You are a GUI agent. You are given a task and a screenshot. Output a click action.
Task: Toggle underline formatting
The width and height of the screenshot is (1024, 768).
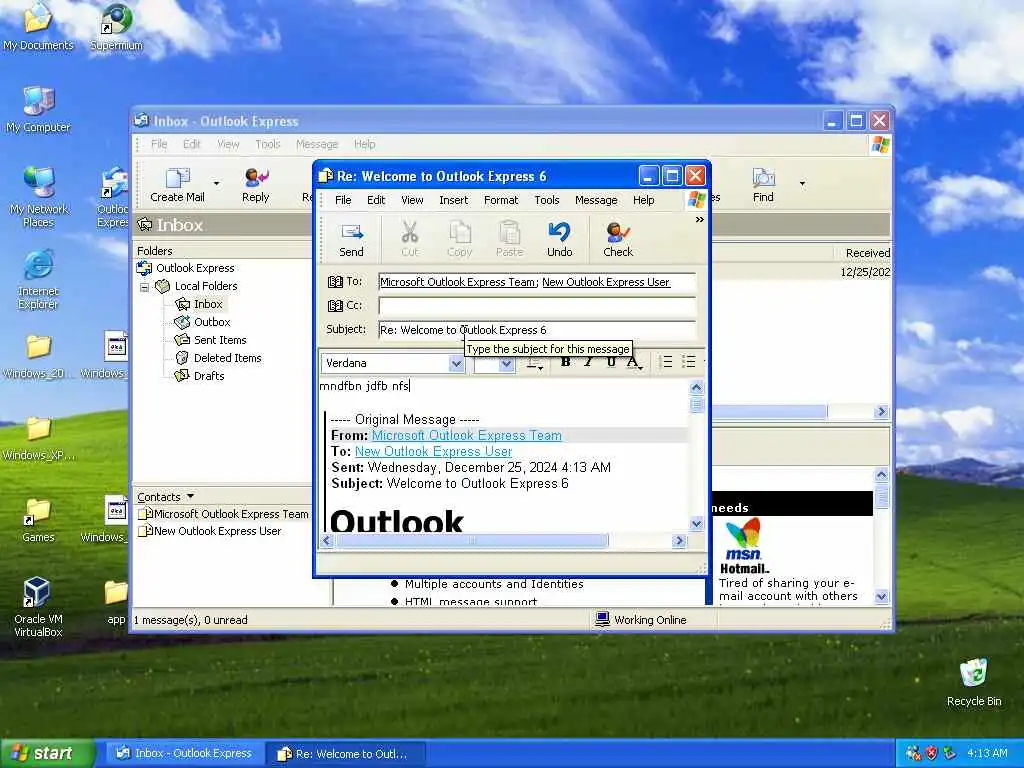[611, 362]
